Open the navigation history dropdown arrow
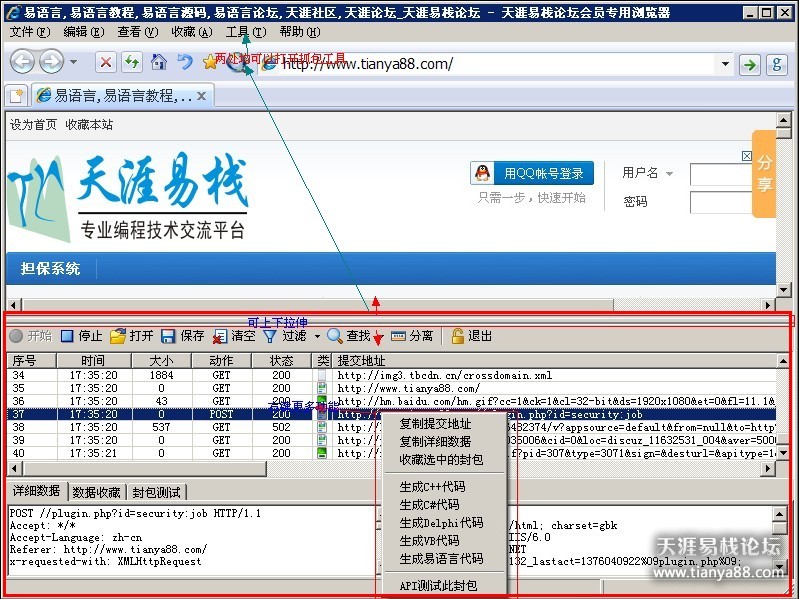This screenshot has width=799, height=599. [x=73, y=62]
